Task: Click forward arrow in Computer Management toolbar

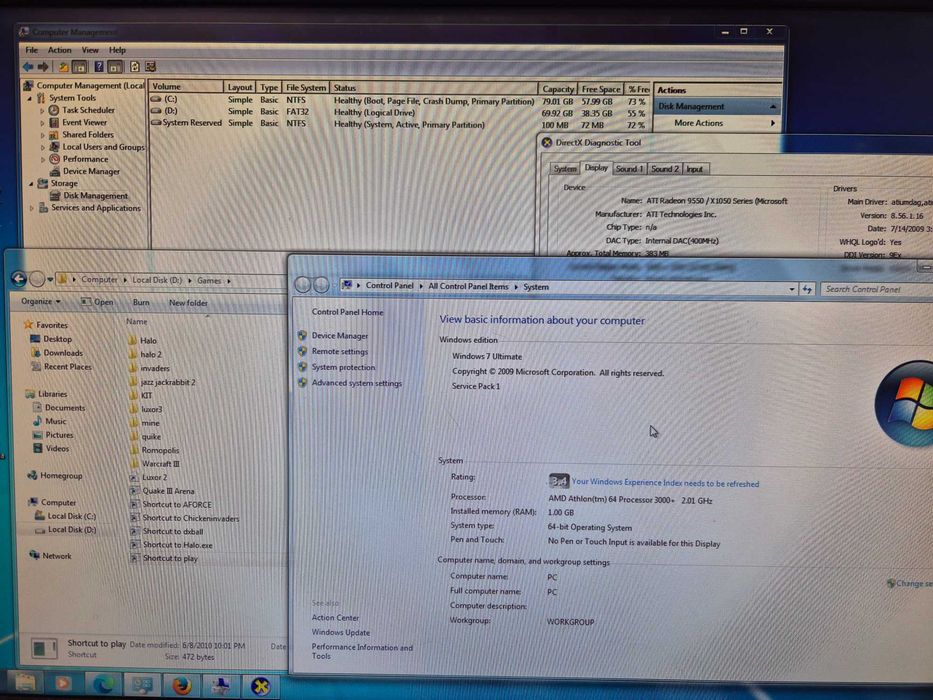Action: pyautogui.click(x=43, y=67)
